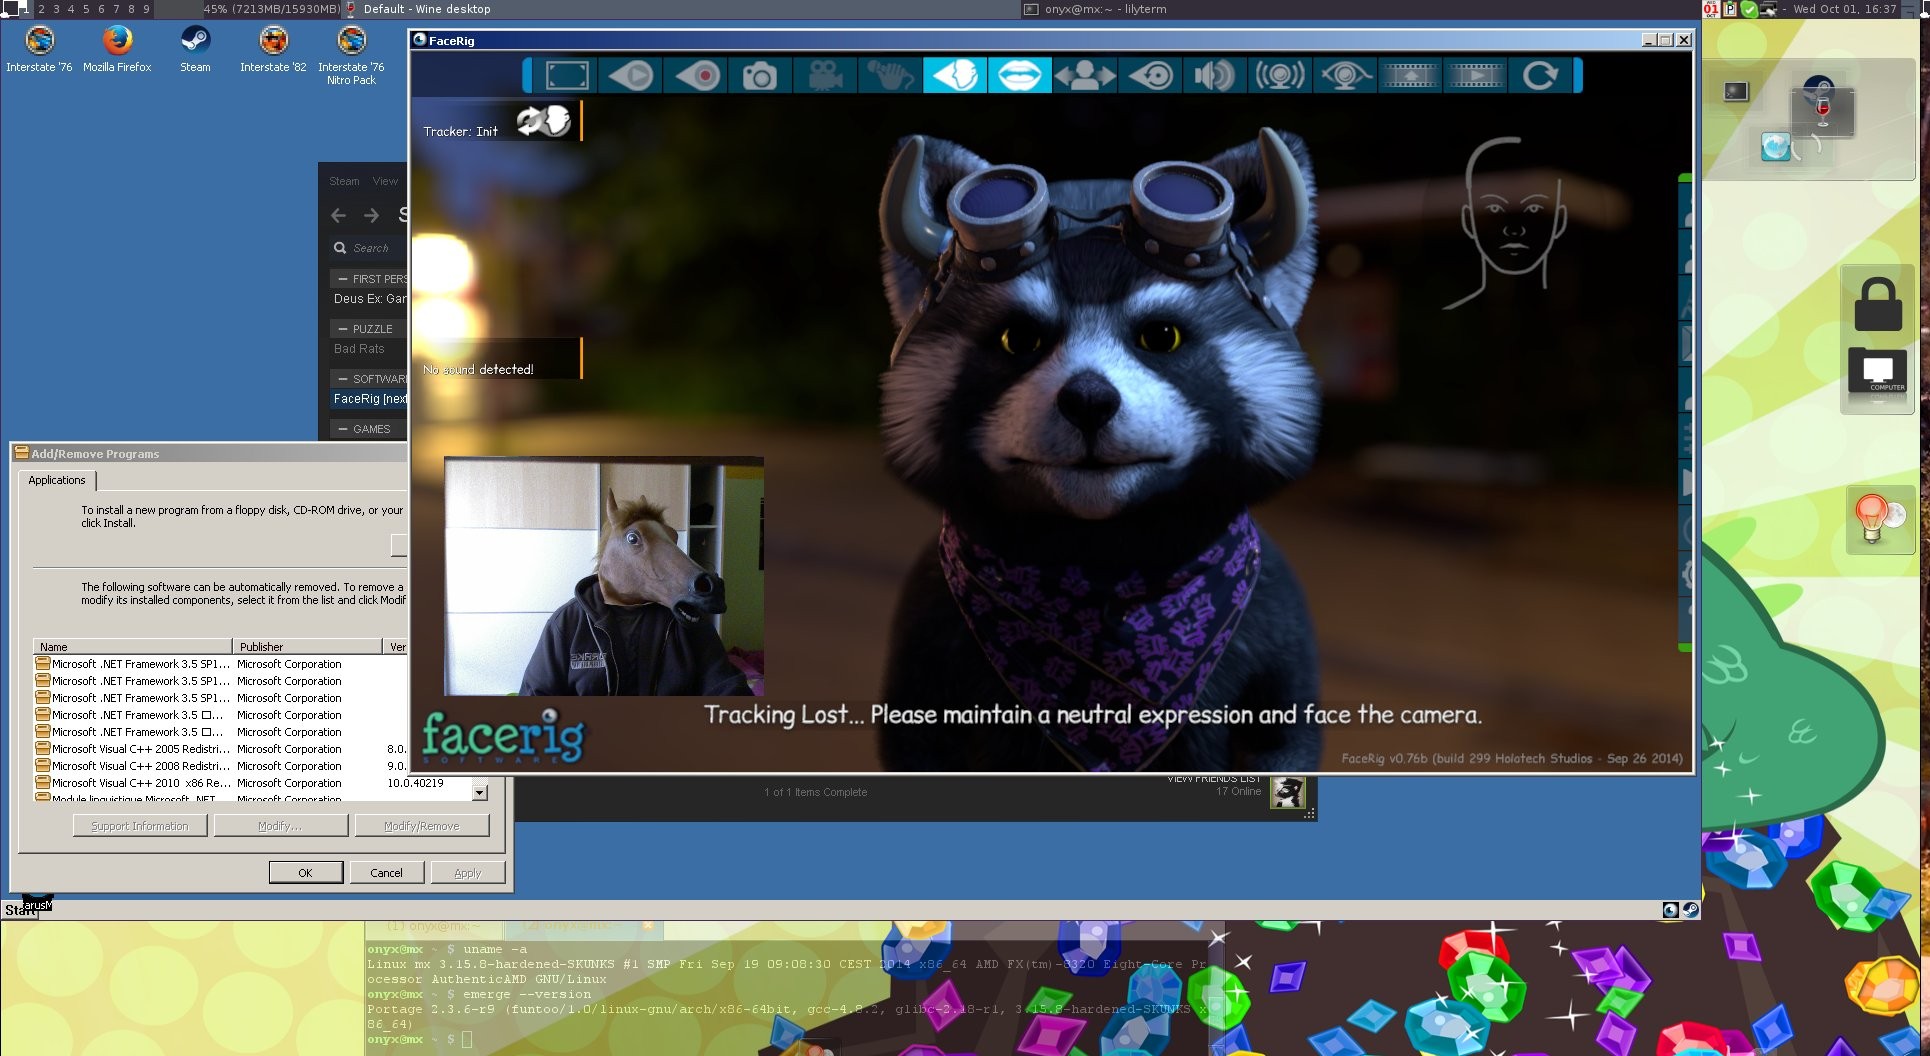Click the Modify/Remove button
The image size is (1930, 1056).
coord(421,826)
